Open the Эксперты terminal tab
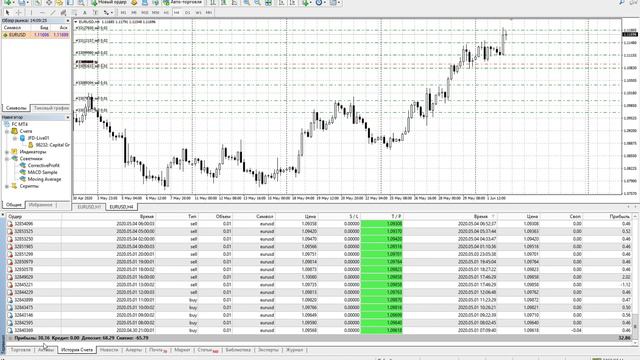The image size is (640, 360). click(x=268, y=350)
